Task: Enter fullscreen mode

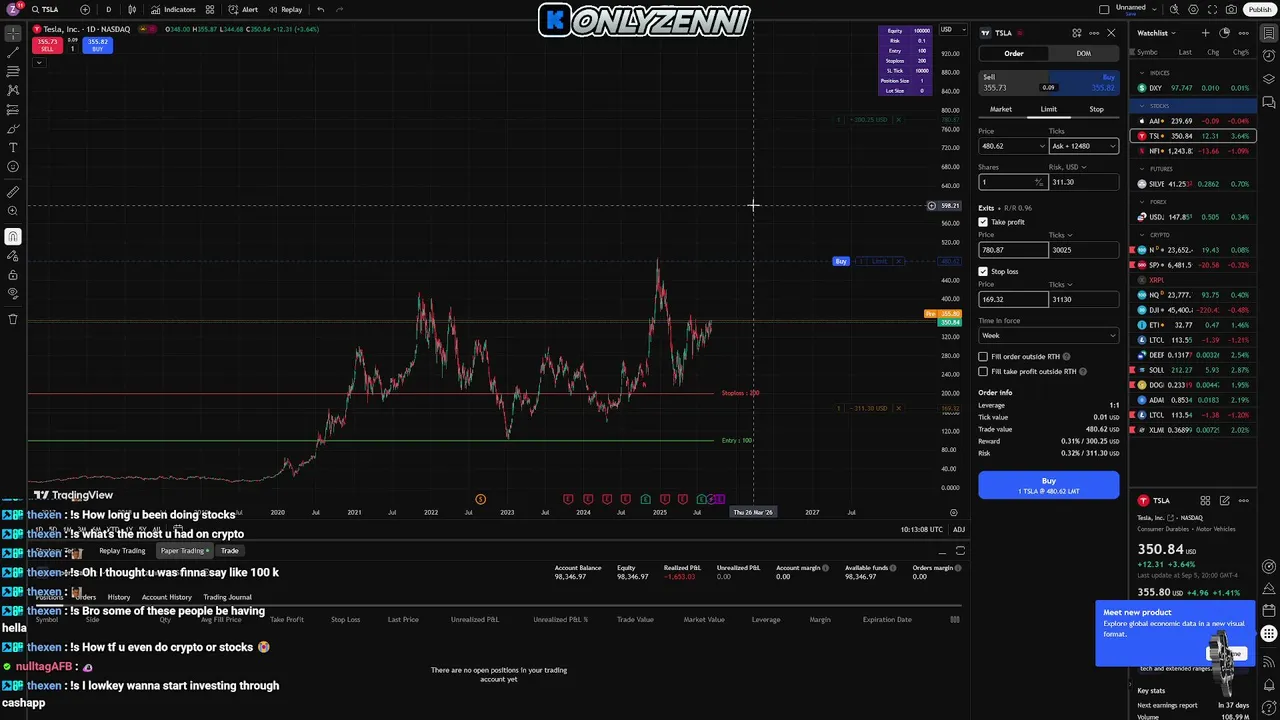Action: [x=1212, y=10]
